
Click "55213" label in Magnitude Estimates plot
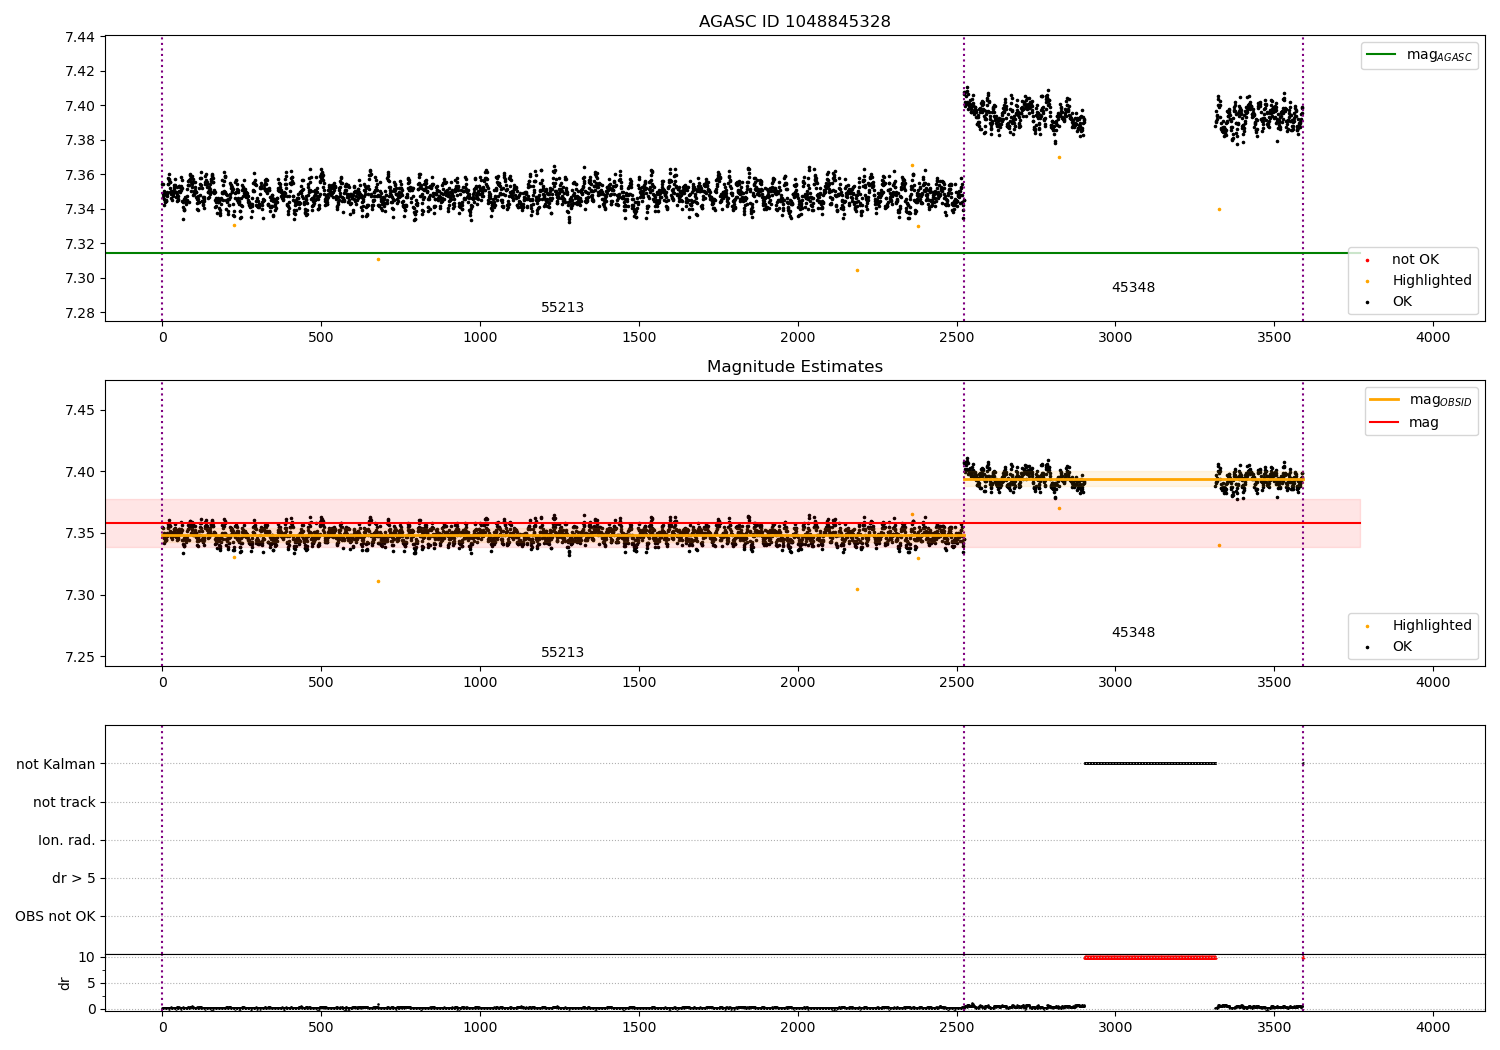(562, 653)
